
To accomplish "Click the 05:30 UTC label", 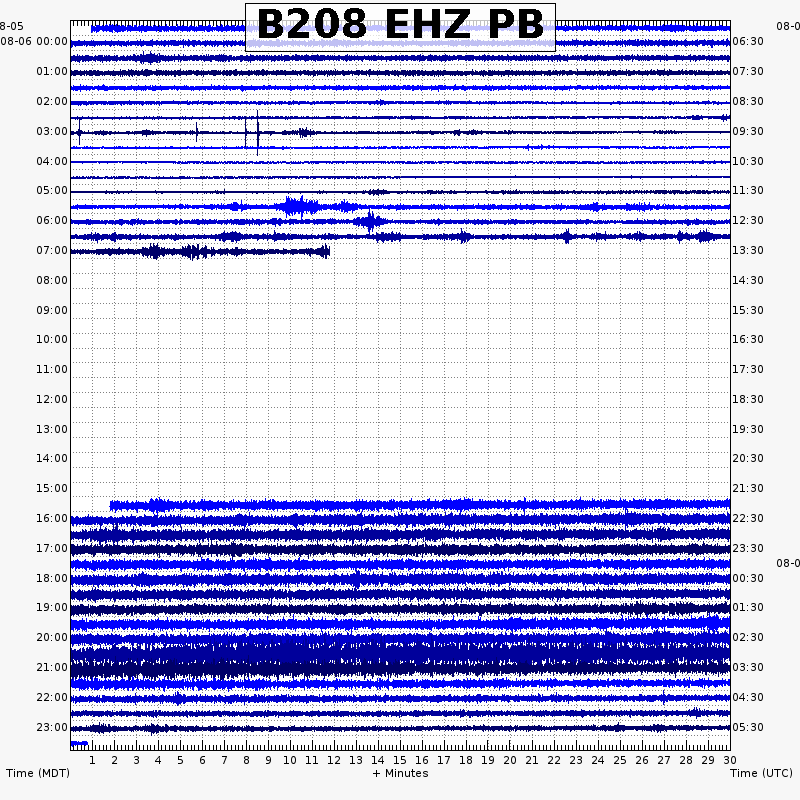I will (x=748, y=728).
